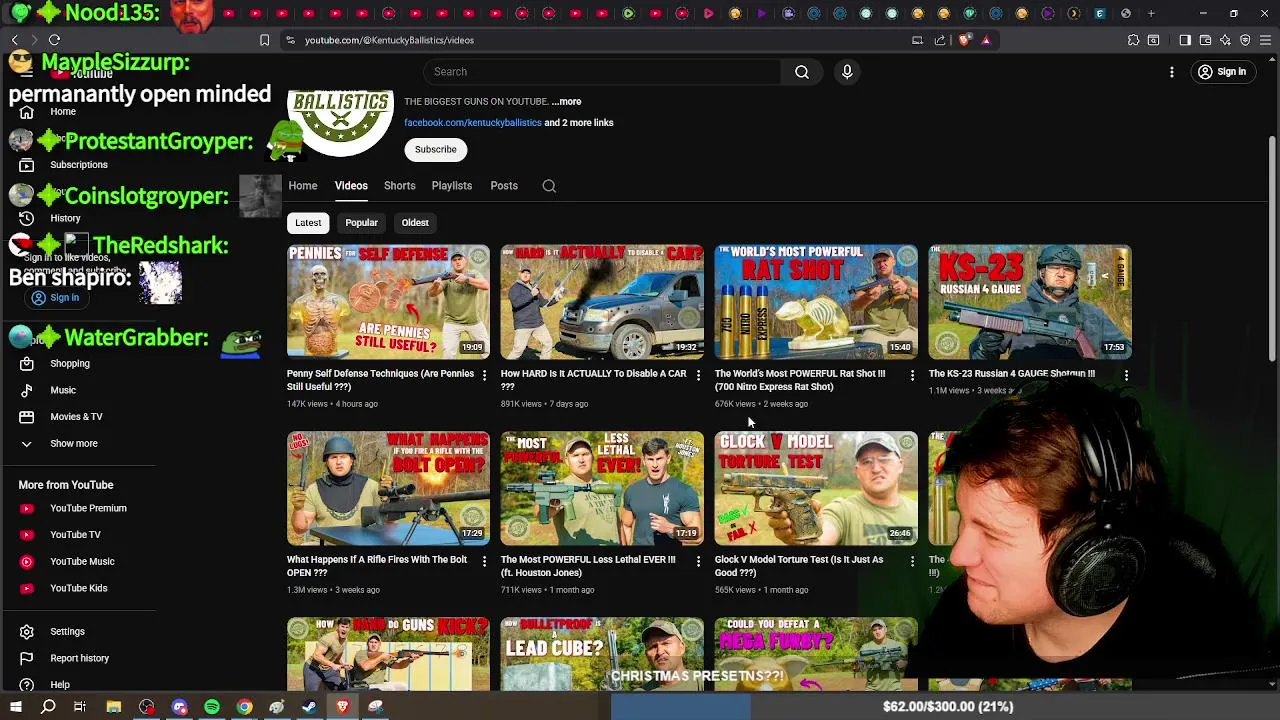
Task: Open Settings gear in YouTube sidebar
Action: (27, 632)
